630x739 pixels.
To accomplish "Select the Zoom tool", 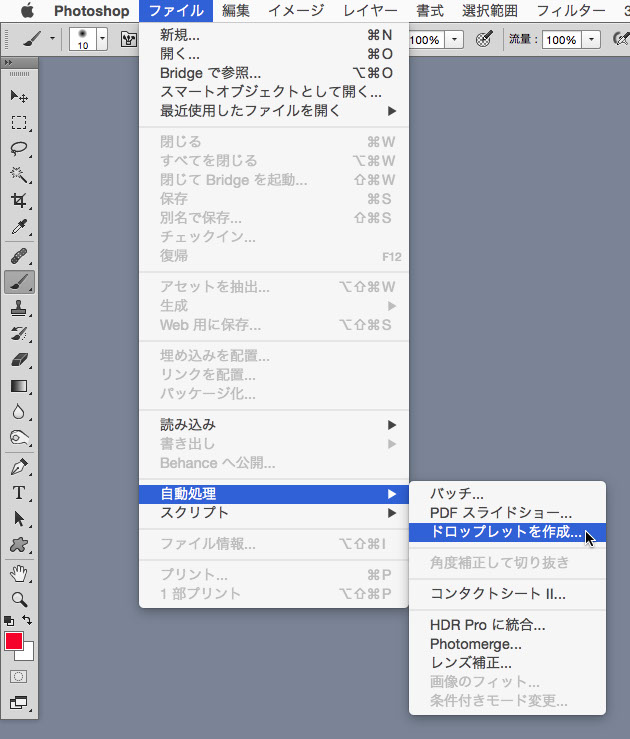I will tap(19, 599).
